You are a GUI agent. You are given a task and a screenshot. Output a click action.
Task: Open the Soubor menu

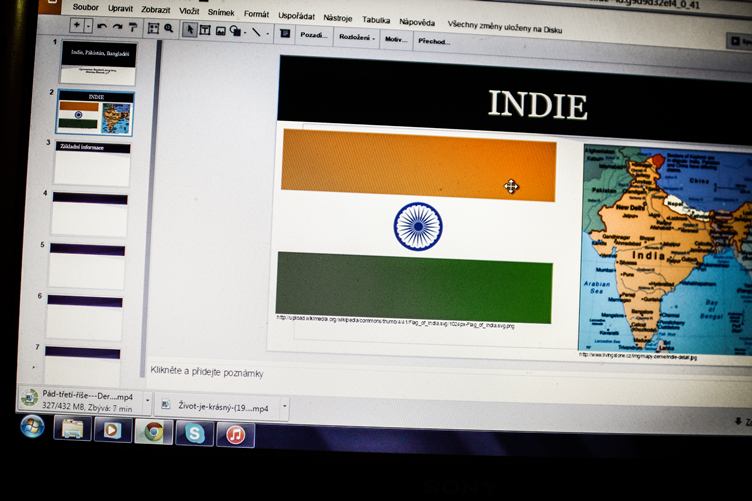86,7
